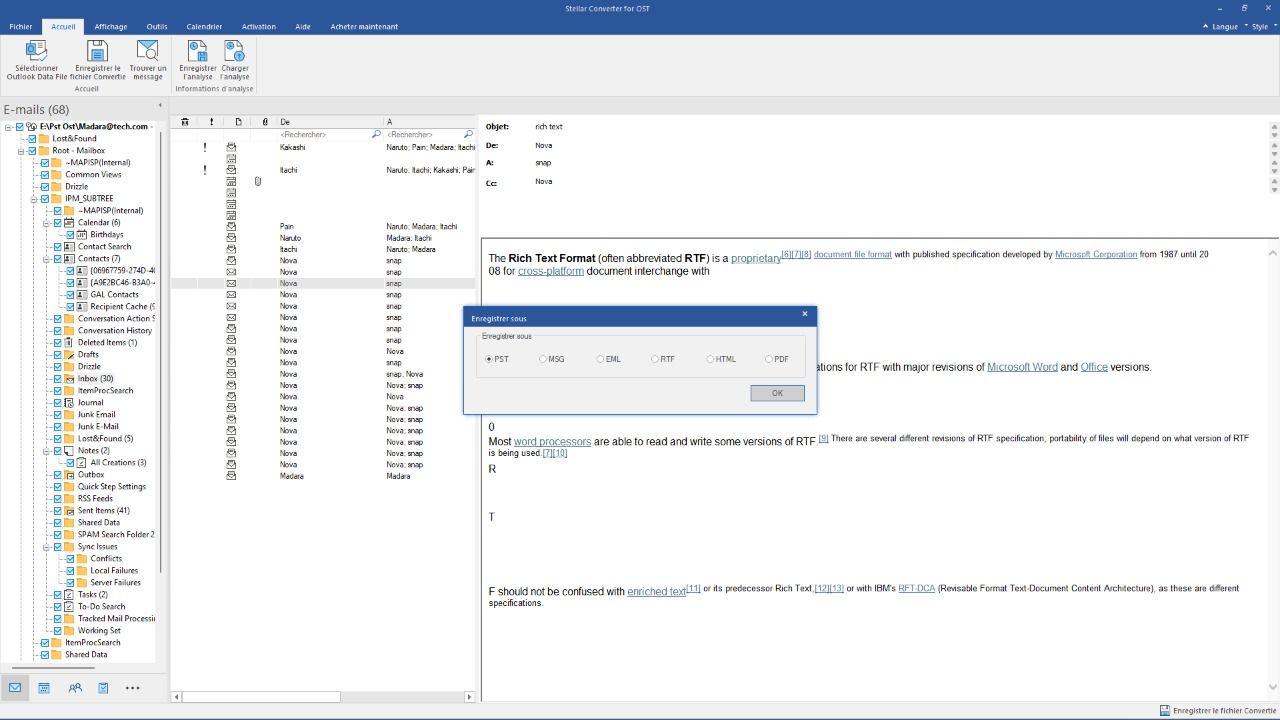Image resolution: width=1280 pixels, height=720 pixels.
Task: Click importance flag in Itachi row
Action: pos(205,170)
